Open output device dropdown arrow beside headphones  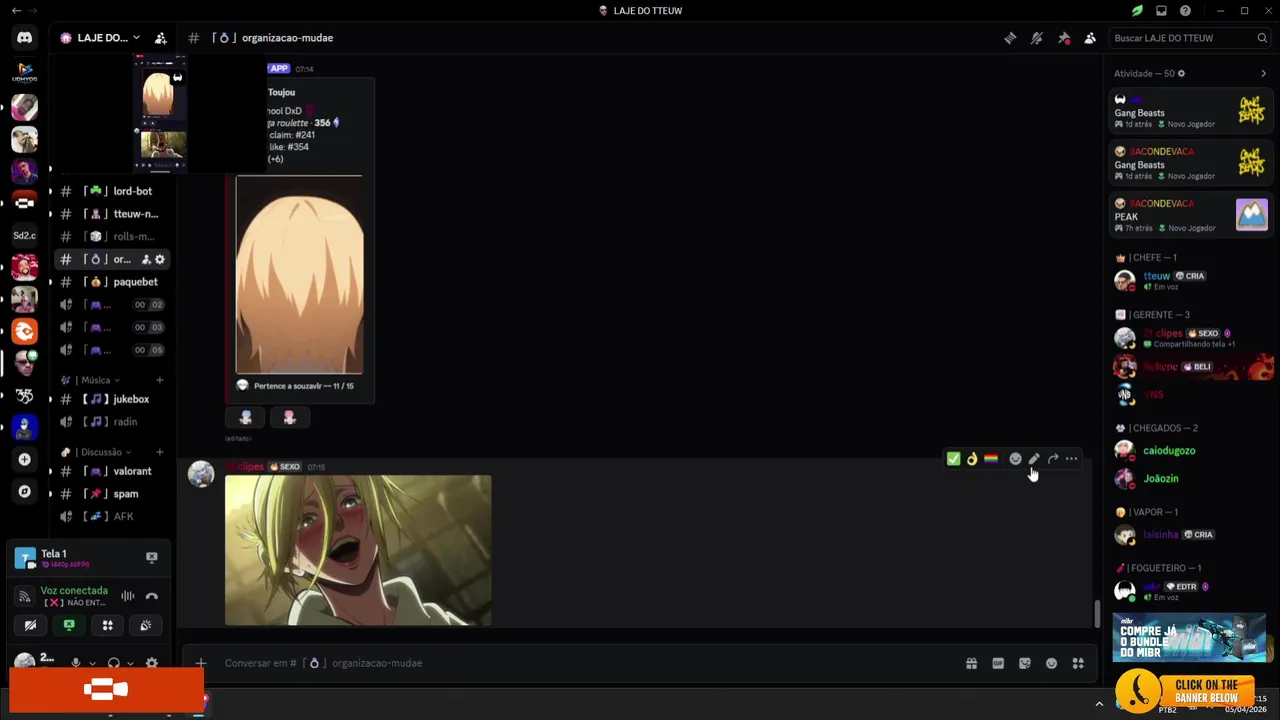[x=130, y=663]
